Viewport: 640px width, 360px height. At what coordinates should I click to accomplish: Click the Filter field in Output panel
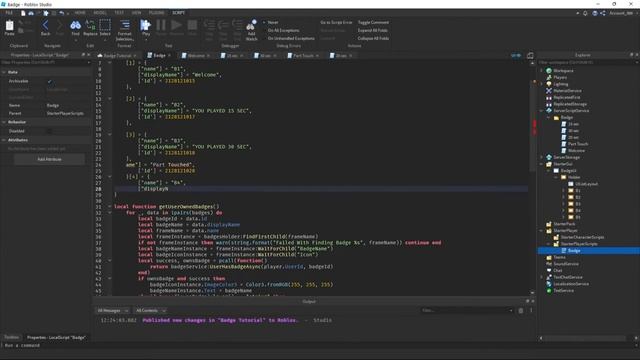pos(467,311)
